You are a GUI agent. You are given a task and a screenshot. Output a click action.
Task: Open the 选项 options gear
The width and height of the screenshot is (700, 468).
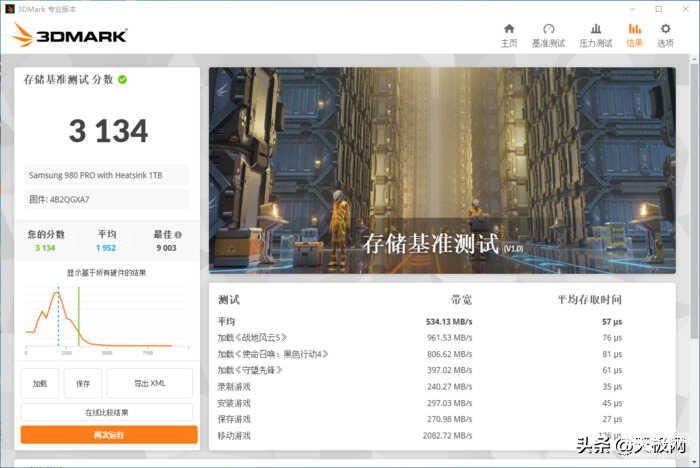[x=665, y=35]
